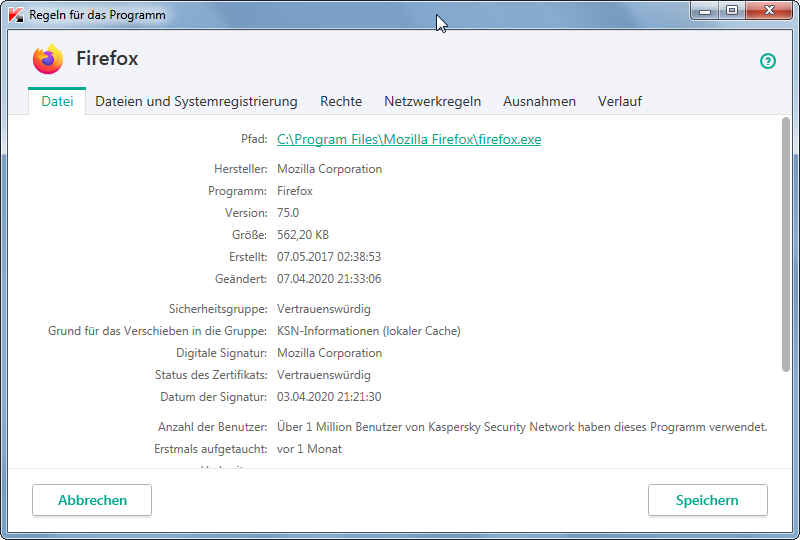Click the Sicherheitsgruppe value Vertrauenswürdig
The height and width of the screenshot is (540, 800).
323,309
